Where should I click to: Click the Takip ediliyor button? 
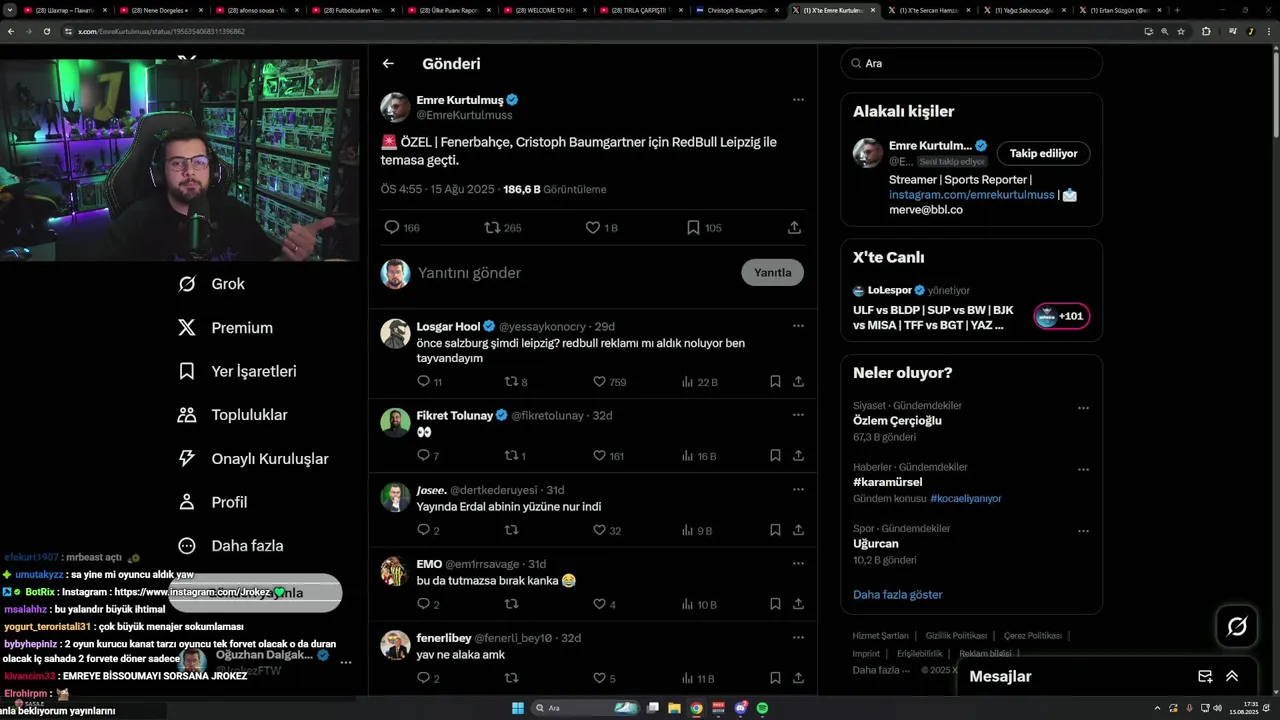pos(1043,153)
